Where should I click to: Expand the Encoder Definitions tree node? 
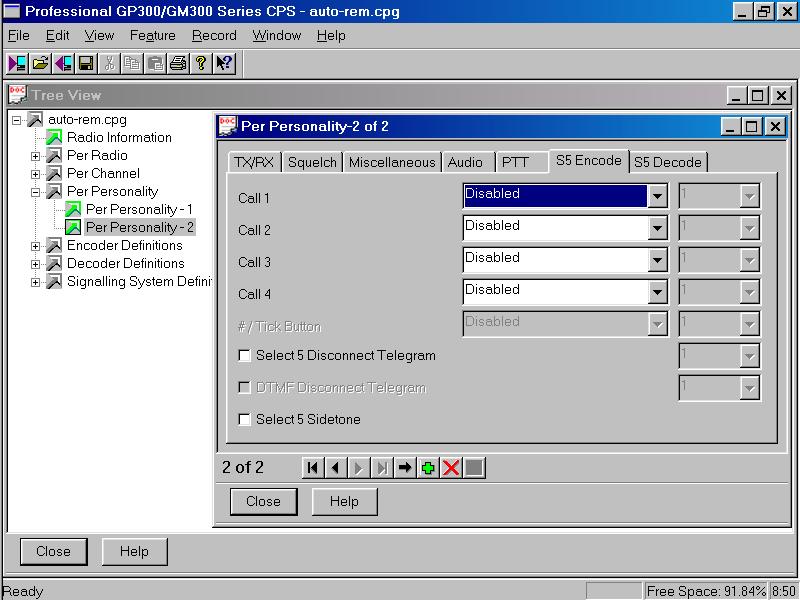pyautogui.click(x=35, y=246)
